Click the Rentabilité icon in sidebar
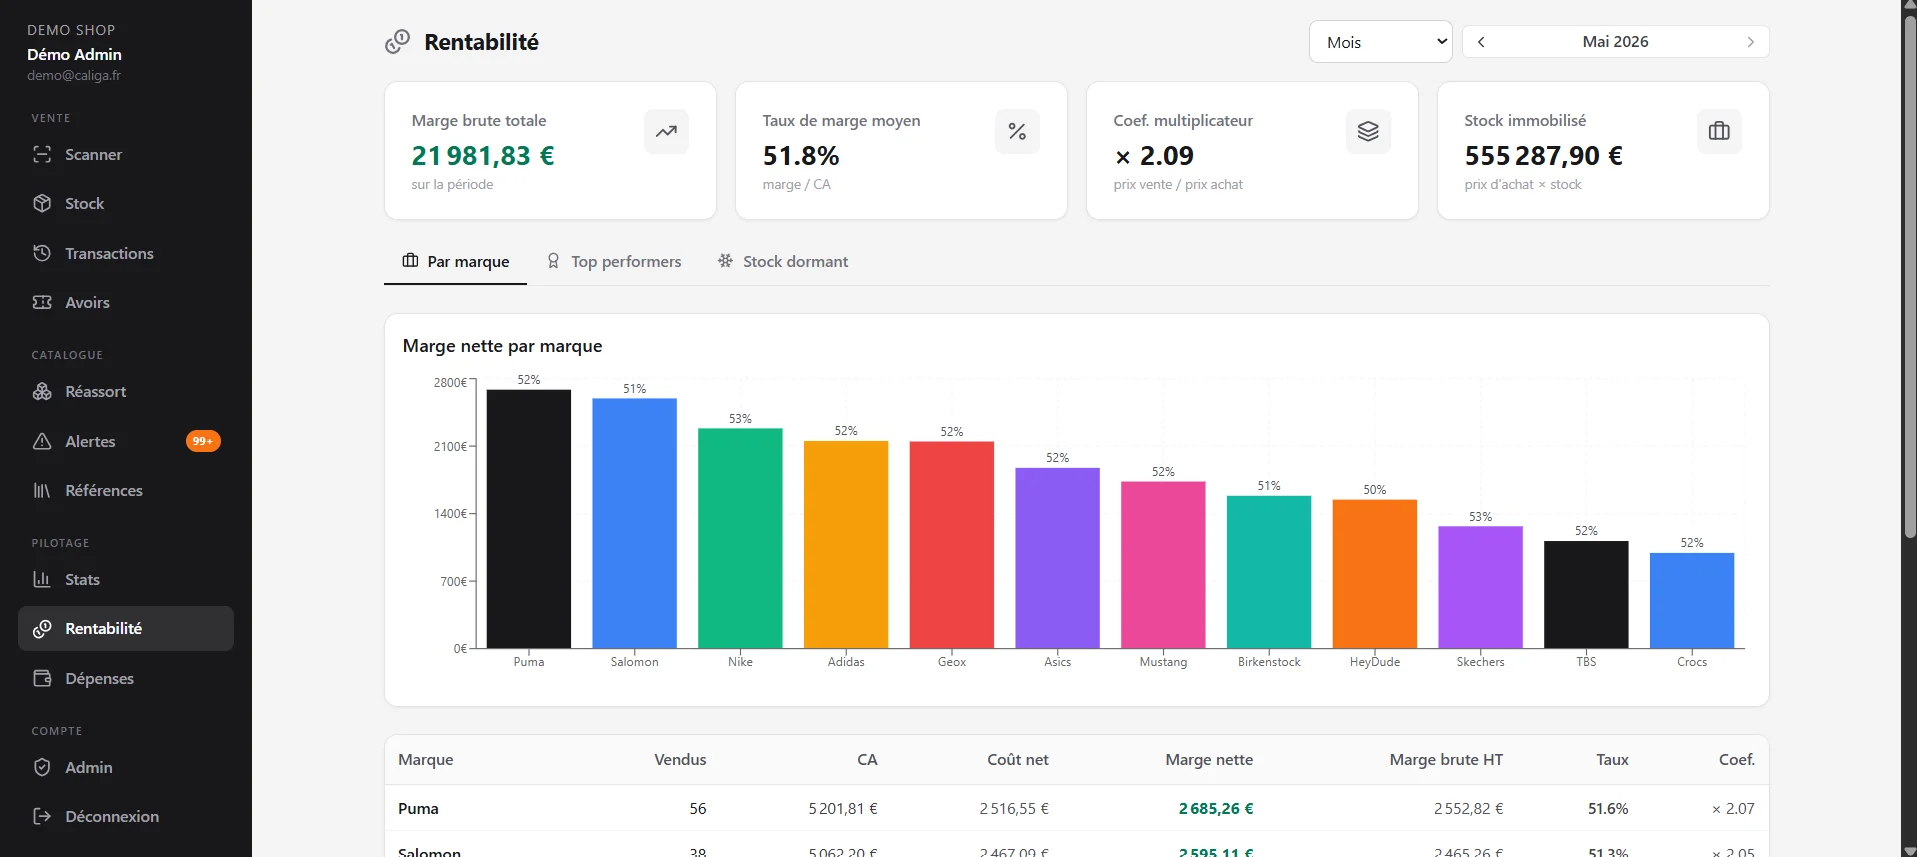Image resolution: width=1917 pixels, height=857 pixels. (42, 628)
